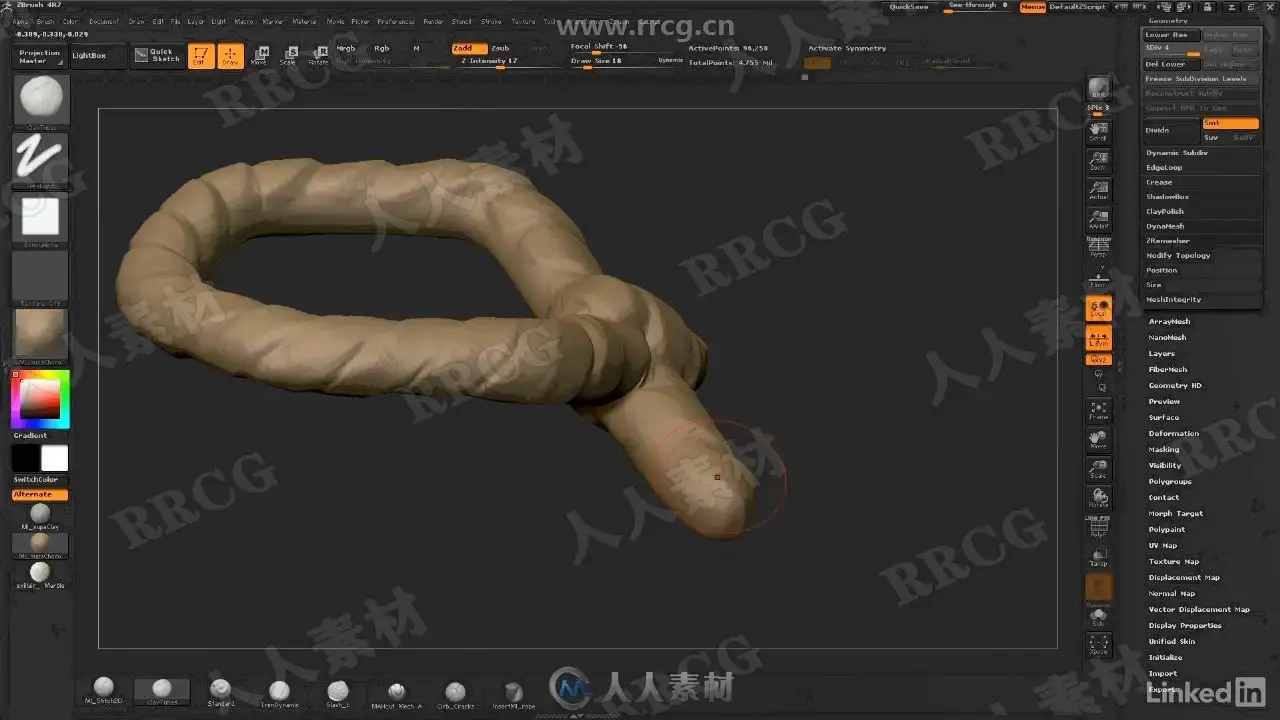The height and width of the screenshot is (720, 1280).
Task: Pick a color in the color picker
Action: pos(40,399)
